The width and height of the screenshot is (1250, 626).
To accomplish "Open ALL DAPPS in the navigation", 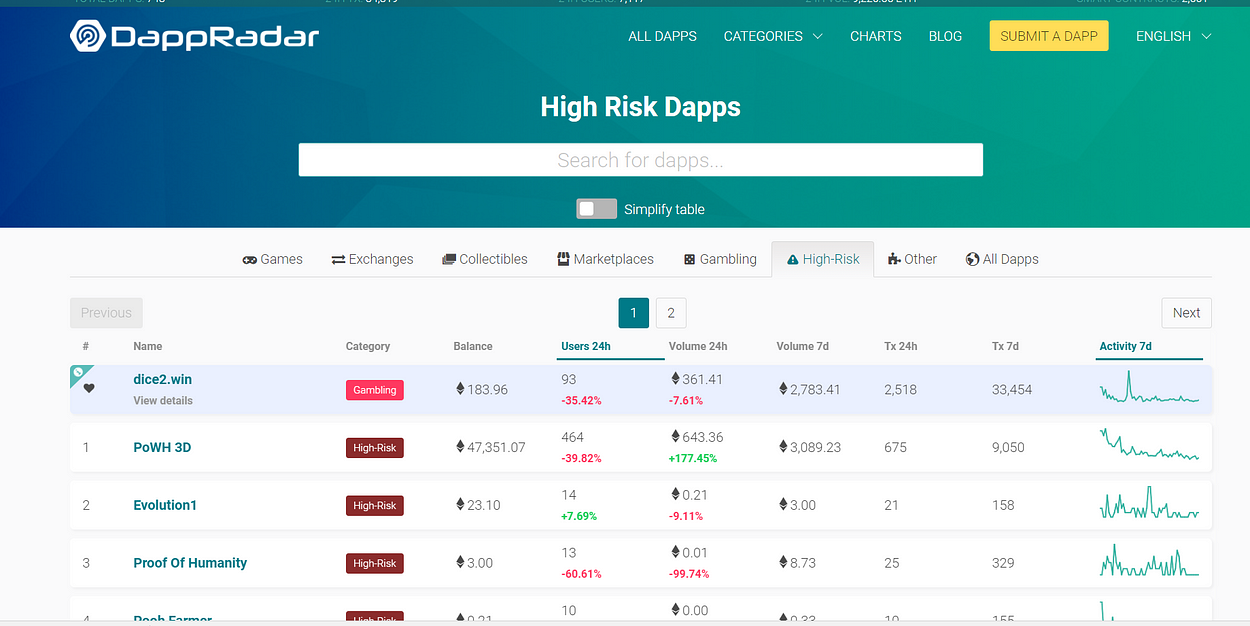I will (662, 36).
